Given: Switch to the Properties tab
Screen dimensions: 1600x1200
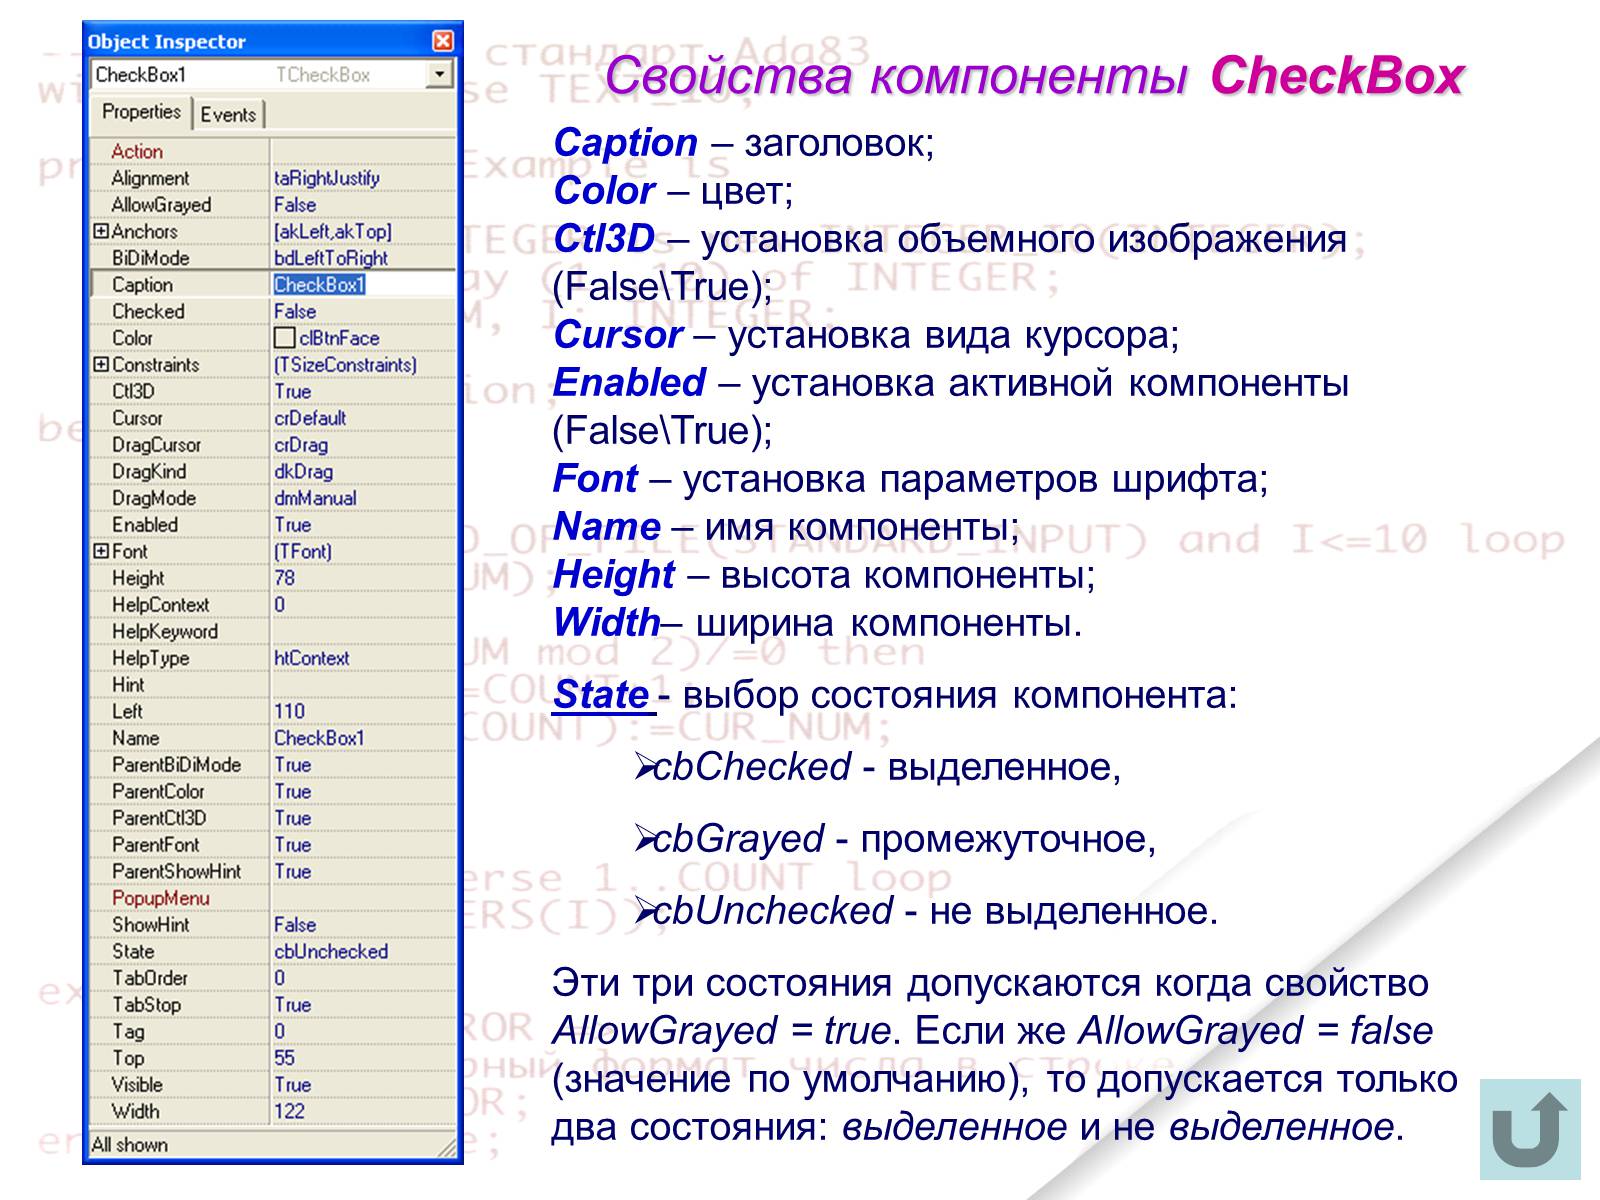Looking at the screenshot, I should coord(141,112).
